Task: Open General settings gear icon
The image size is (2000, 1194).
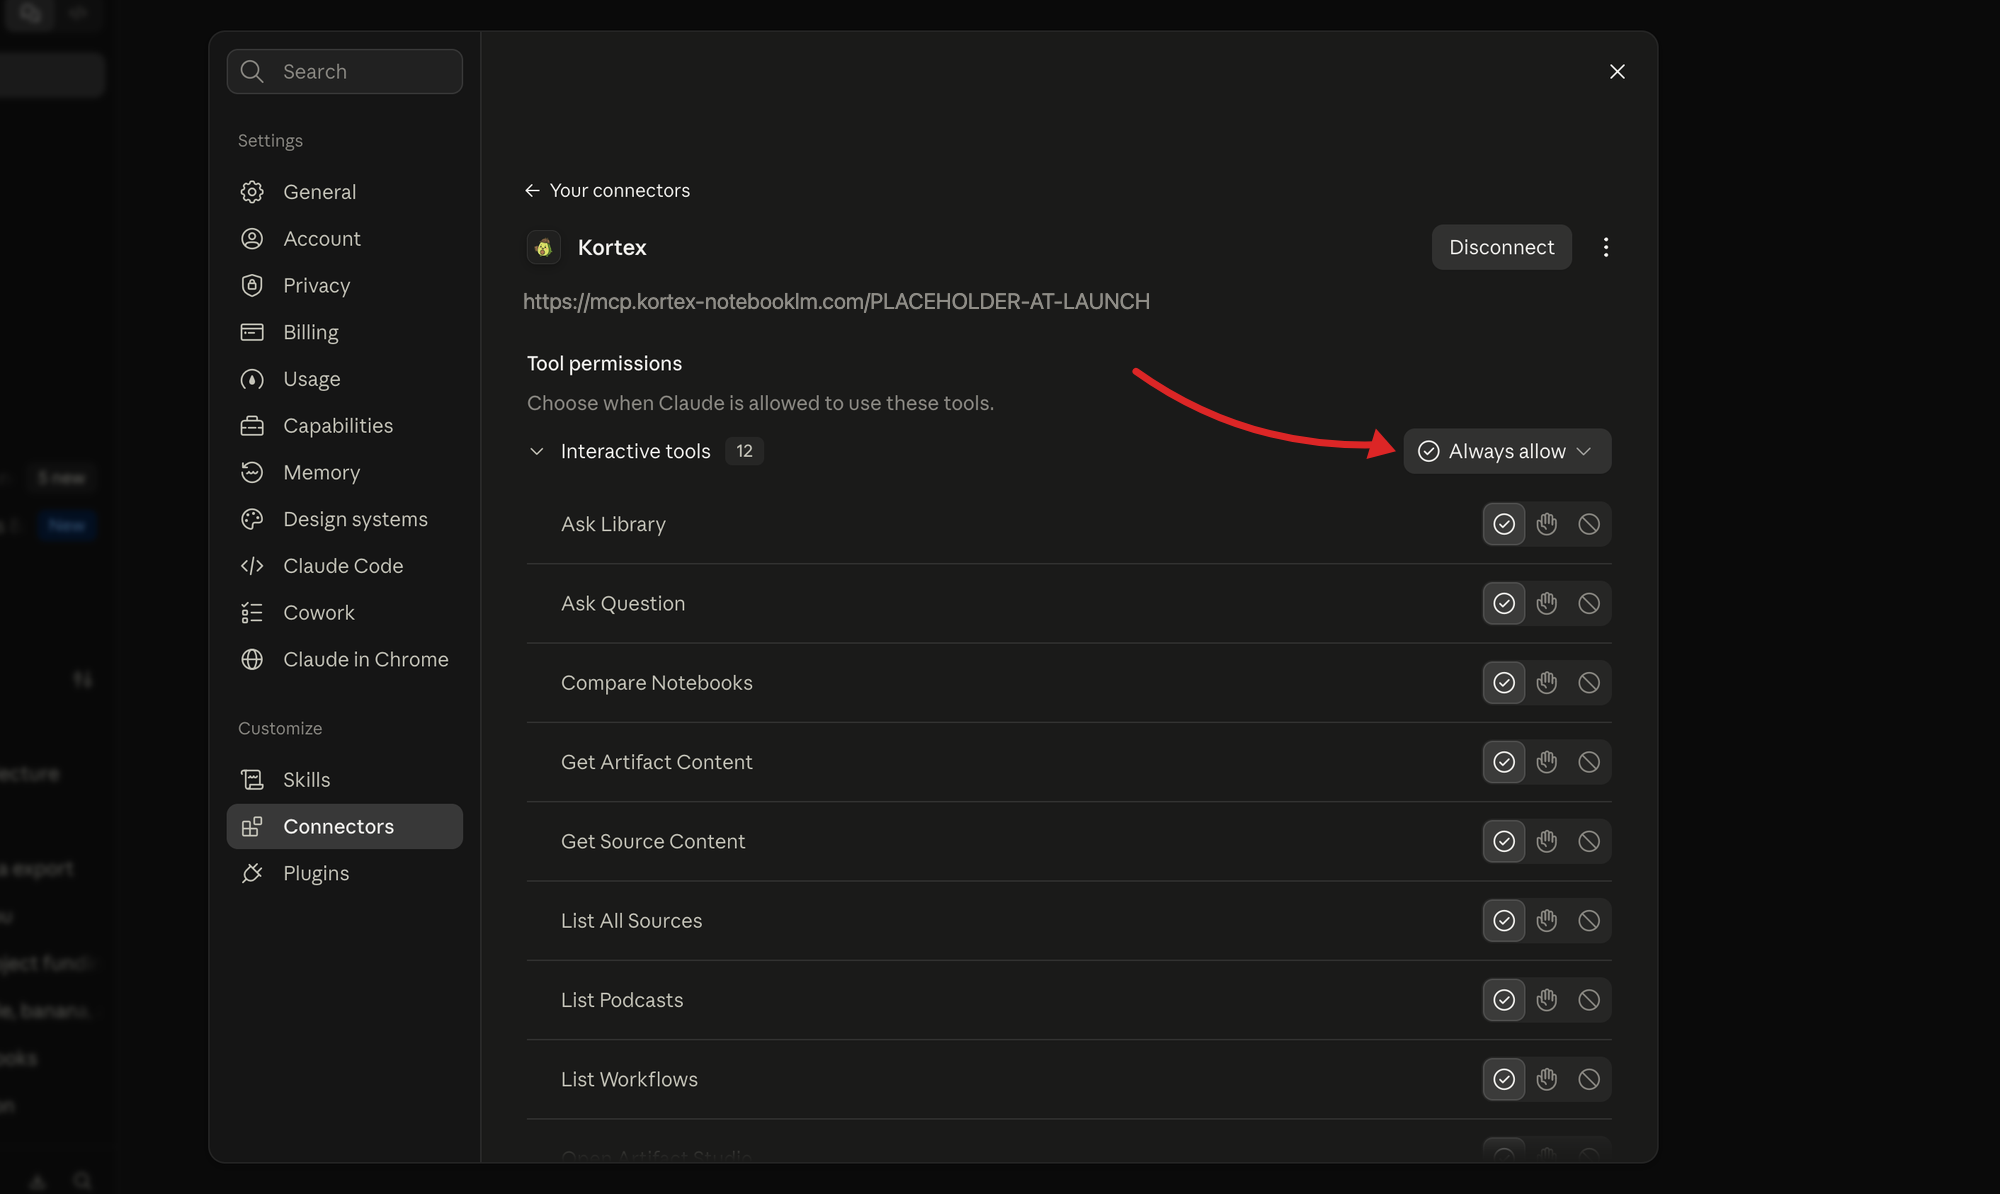Action: tap(252, 191)
